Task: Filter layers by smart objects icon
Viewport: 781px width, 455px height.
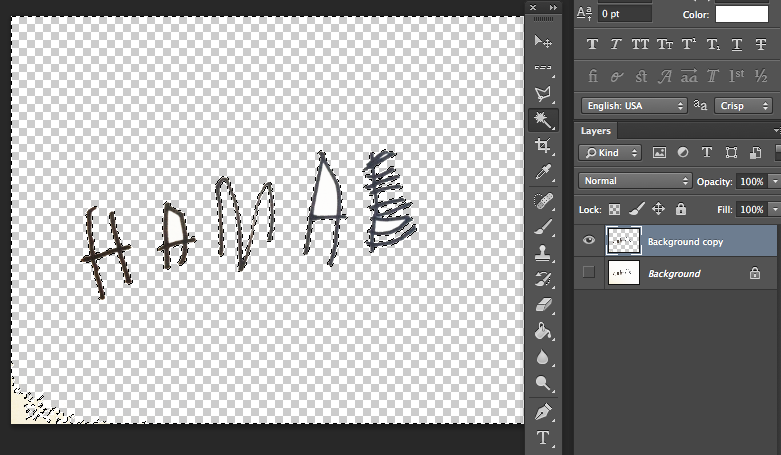Action: [755, 152]
